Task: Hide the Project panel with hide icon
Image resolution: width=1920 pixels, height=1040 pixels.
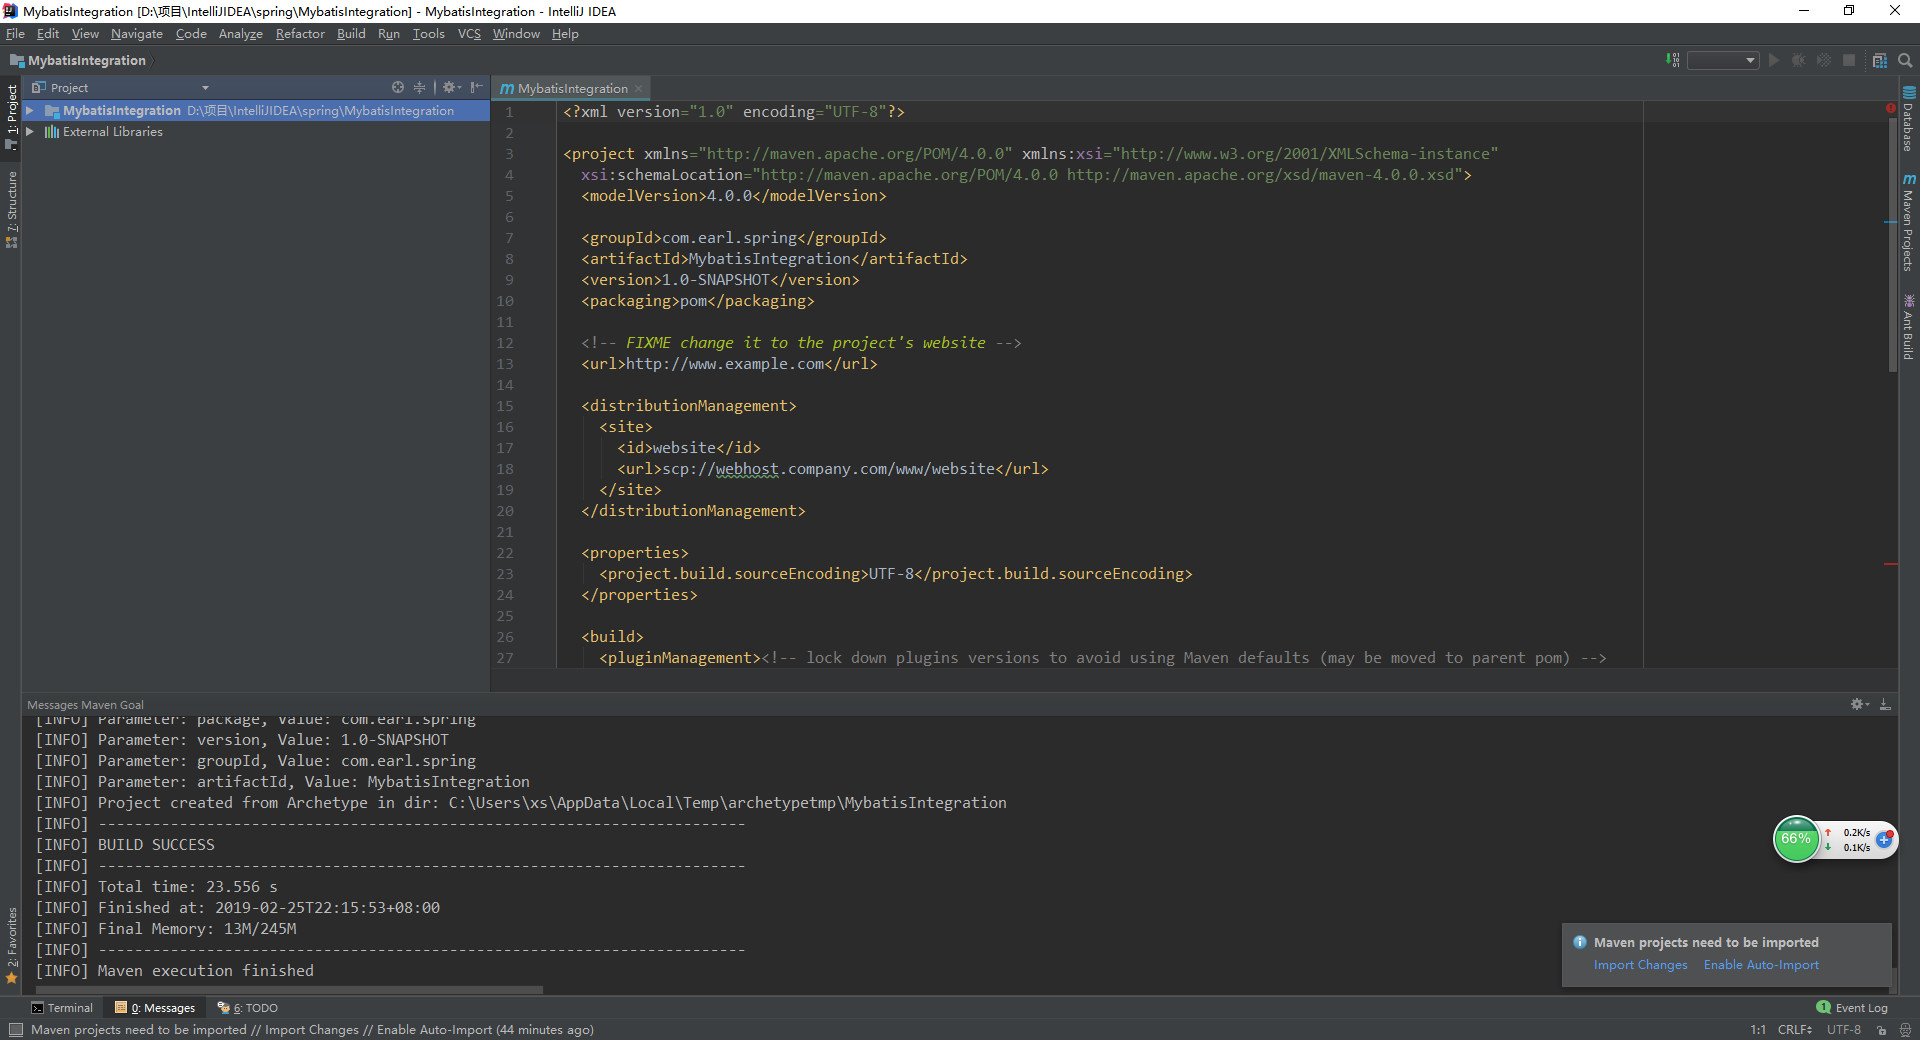Action: click(x=477, y=87)
